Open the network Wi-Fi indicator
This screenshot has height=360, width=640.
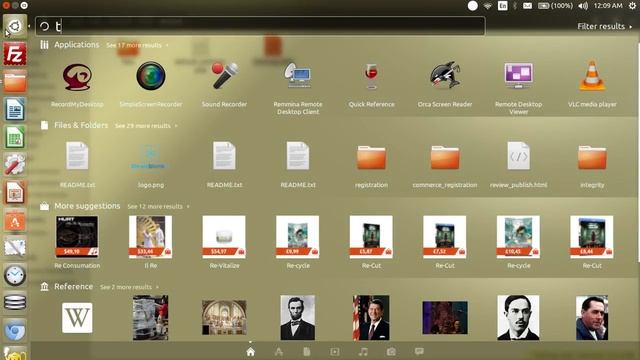487,6
